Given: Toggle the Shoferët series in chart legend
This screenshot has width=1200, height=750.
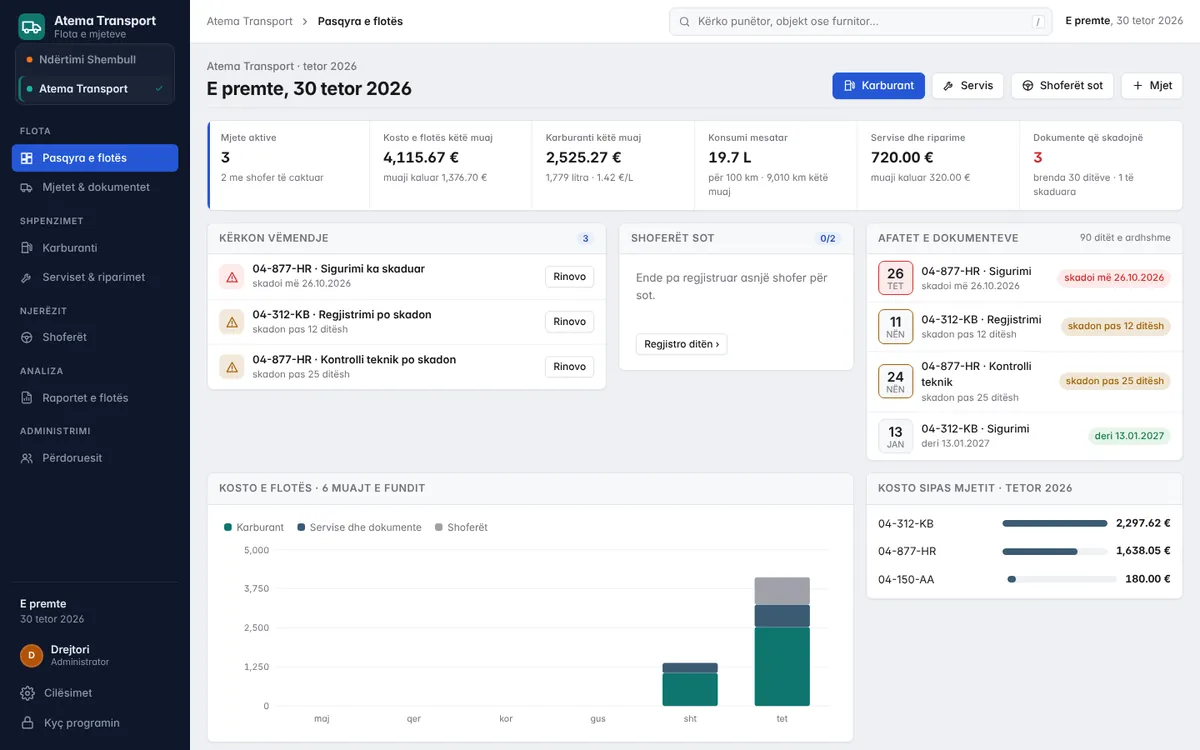Looking at the screenshot, I should [461, 527].
